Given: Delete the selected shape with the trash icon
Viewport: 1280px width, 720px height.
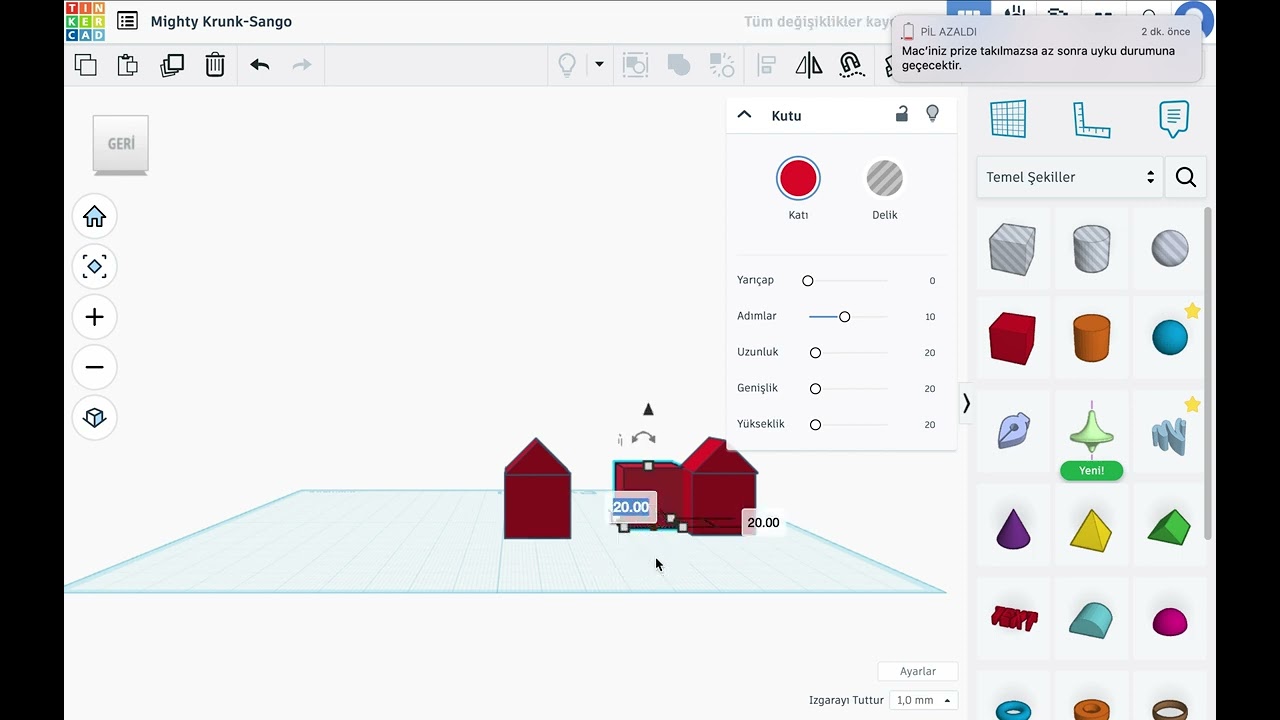Looking at the screenshot, I should (215, 65).
